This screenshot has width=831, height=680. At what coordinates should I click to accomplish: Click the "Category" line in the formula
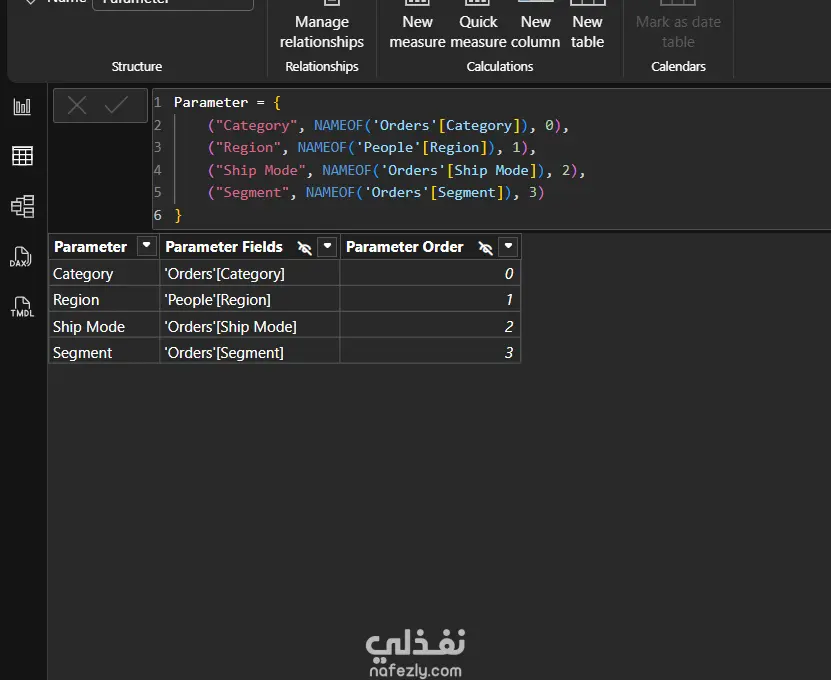tap(388, 125)
